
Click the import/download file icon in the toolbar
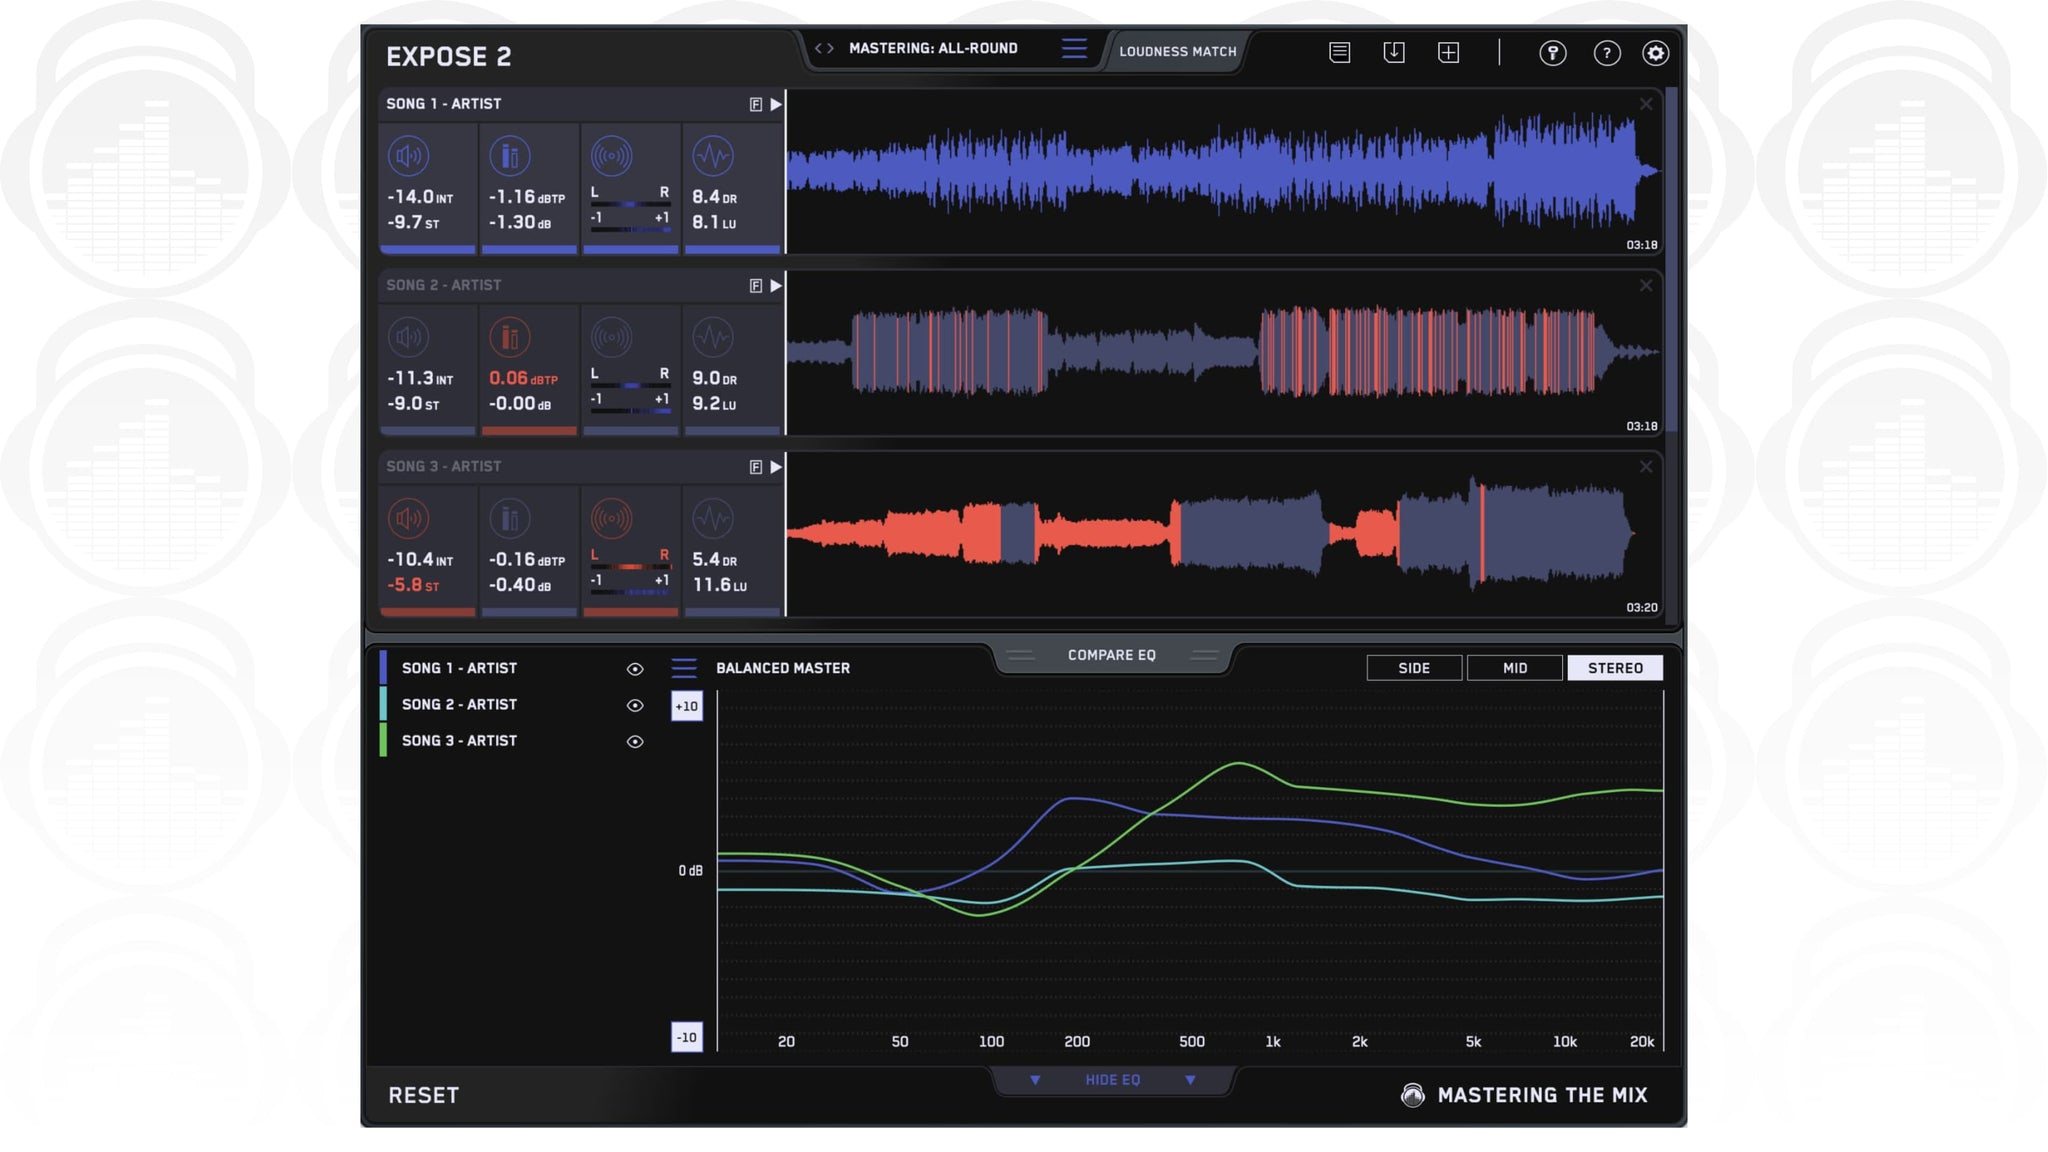[1394, 52]
